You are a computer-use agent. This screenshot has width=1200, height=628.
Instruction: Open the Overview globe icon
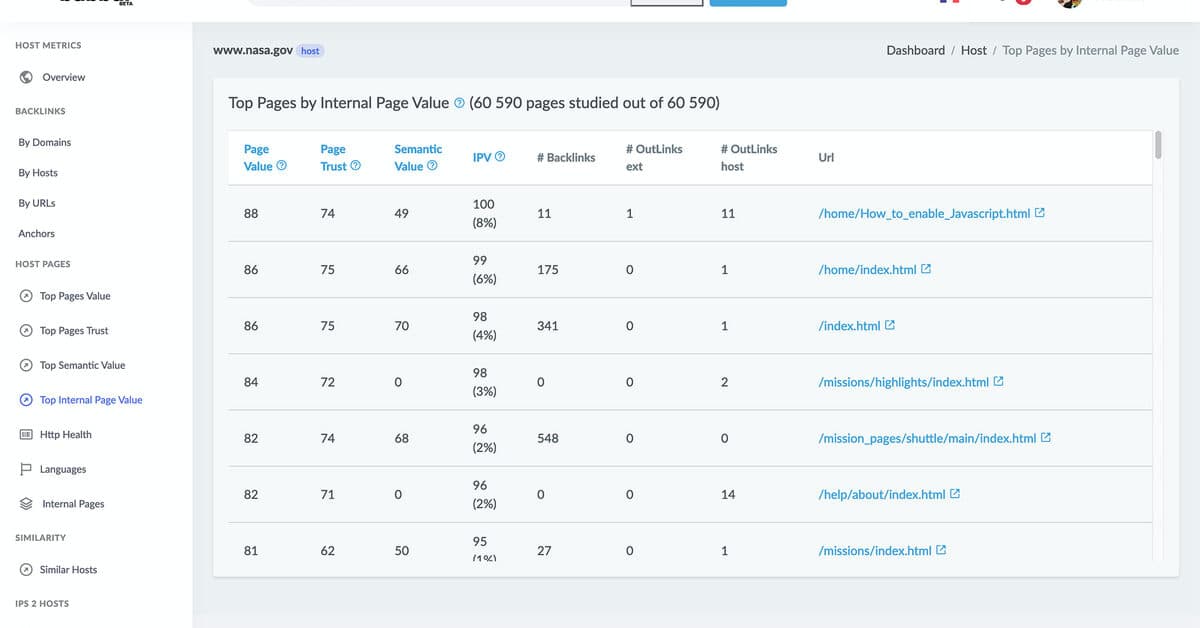[x=26, y=77]
